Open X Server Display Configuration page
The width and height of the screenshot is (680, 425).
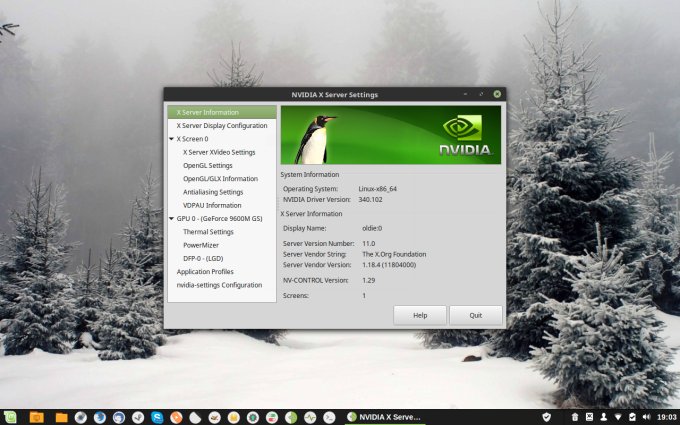(x=222, y=126)
